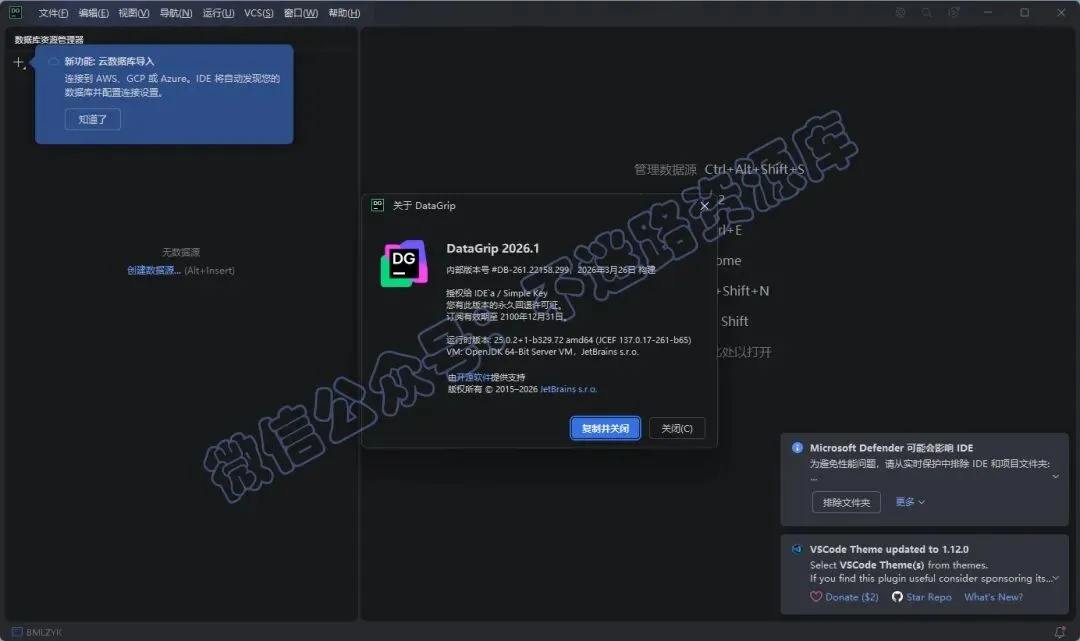Image resolution: width=1080 pixels, height=641 pixels.
Task: Open notifications bell in status bar
Action: [x=1060, y=631]
